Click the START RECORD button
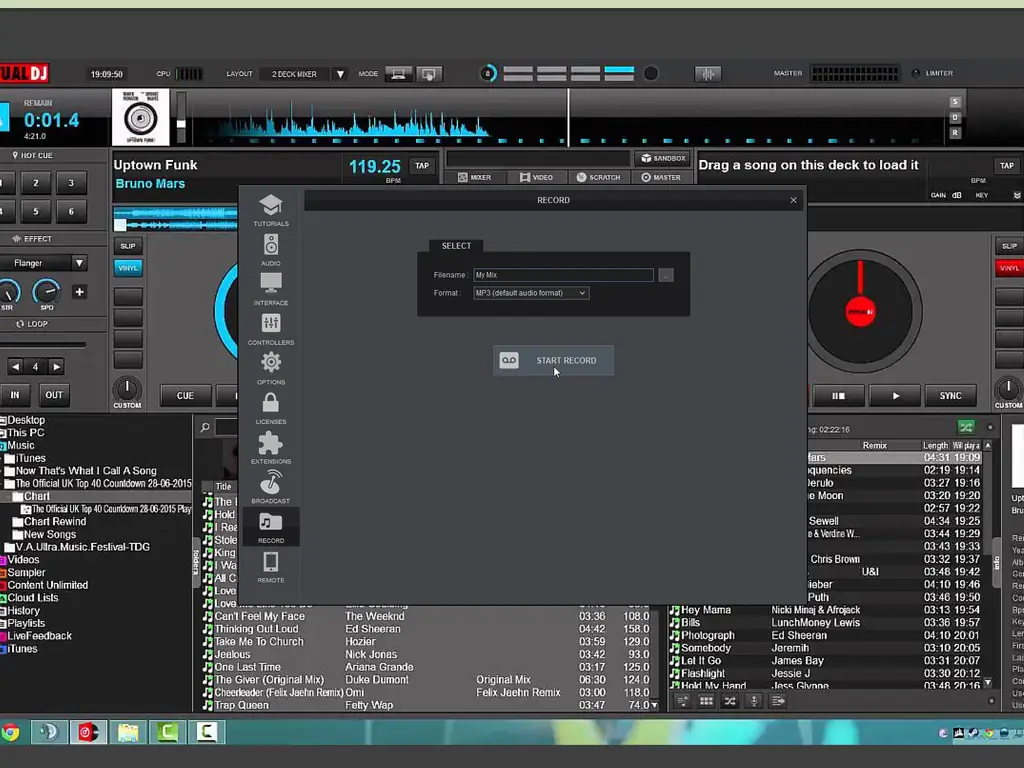 553,360
